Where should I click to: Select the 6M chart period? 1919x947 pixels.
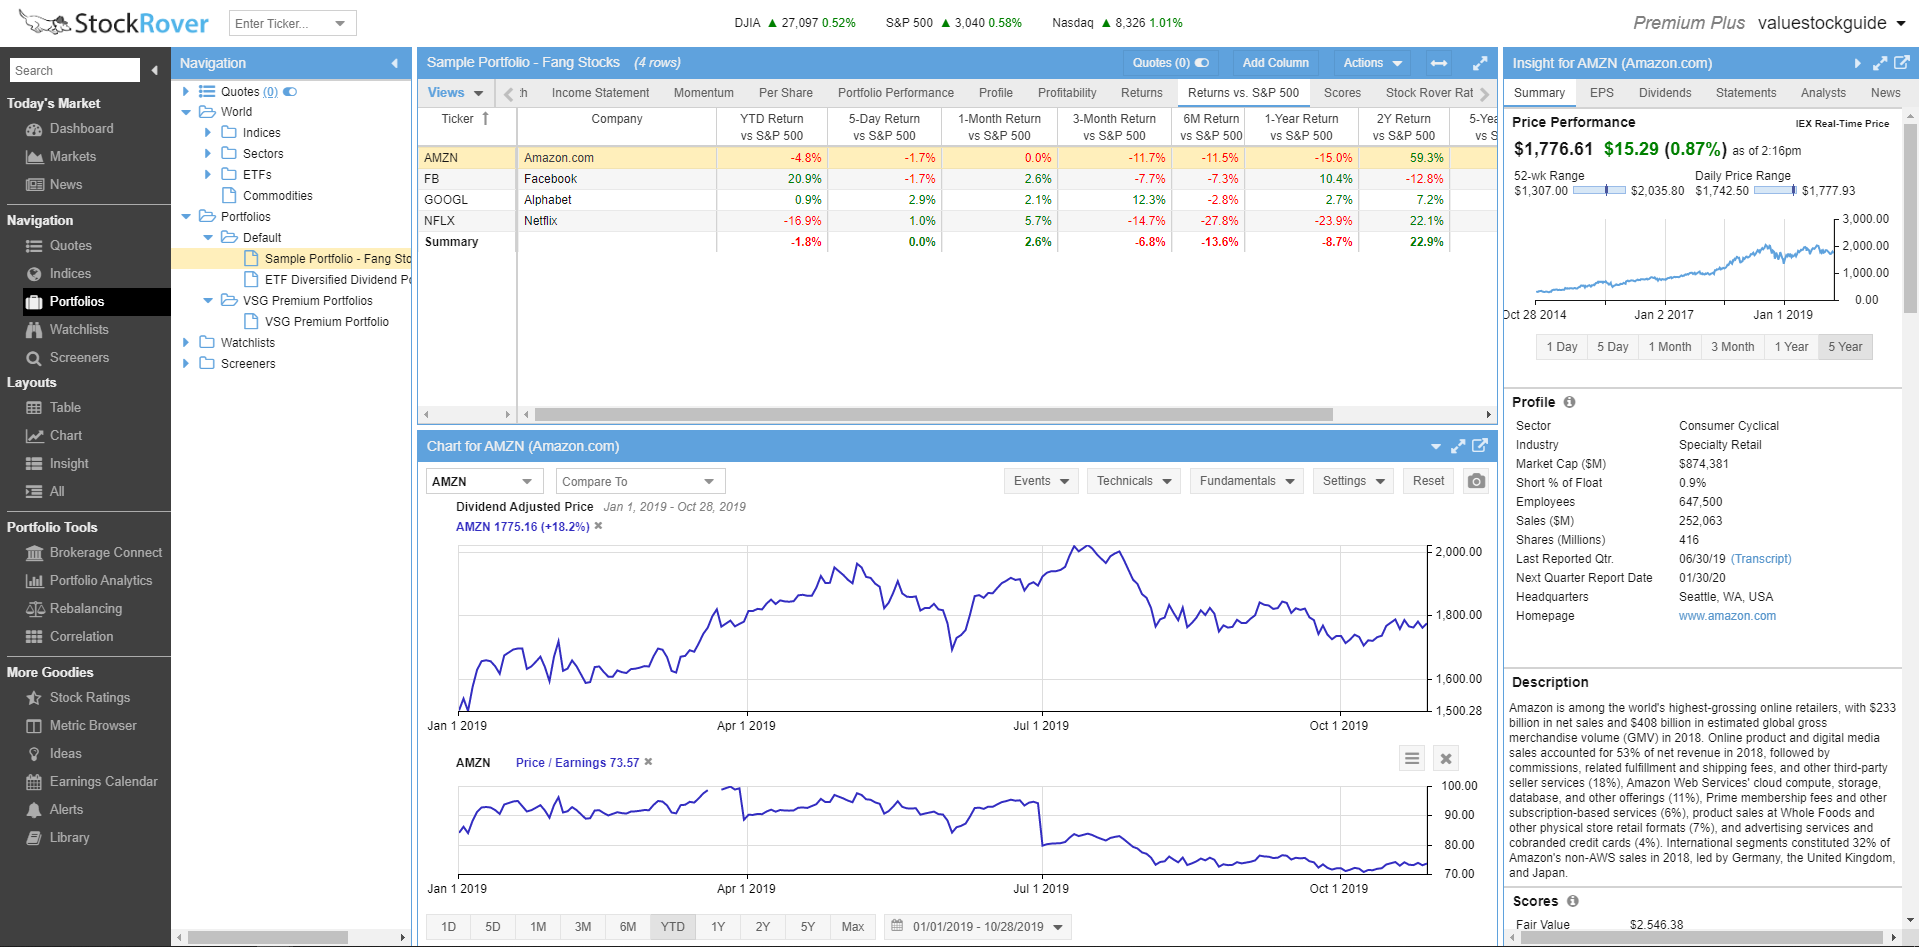pos(628,927)
